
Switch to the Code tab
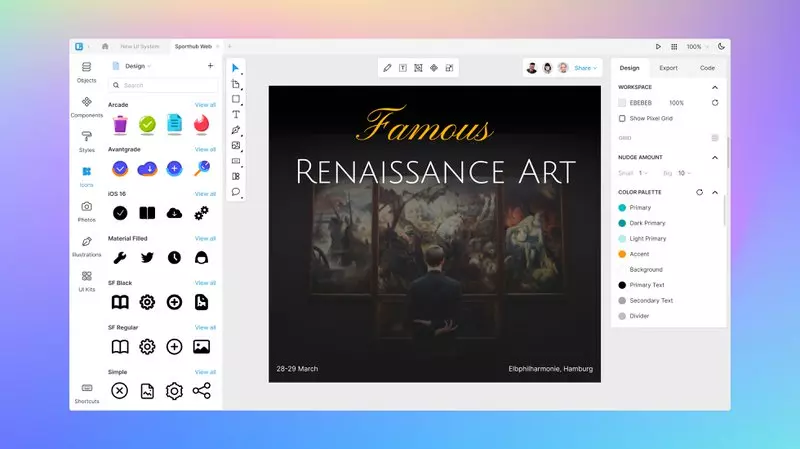pyautogui.click(x=707, y=68)
